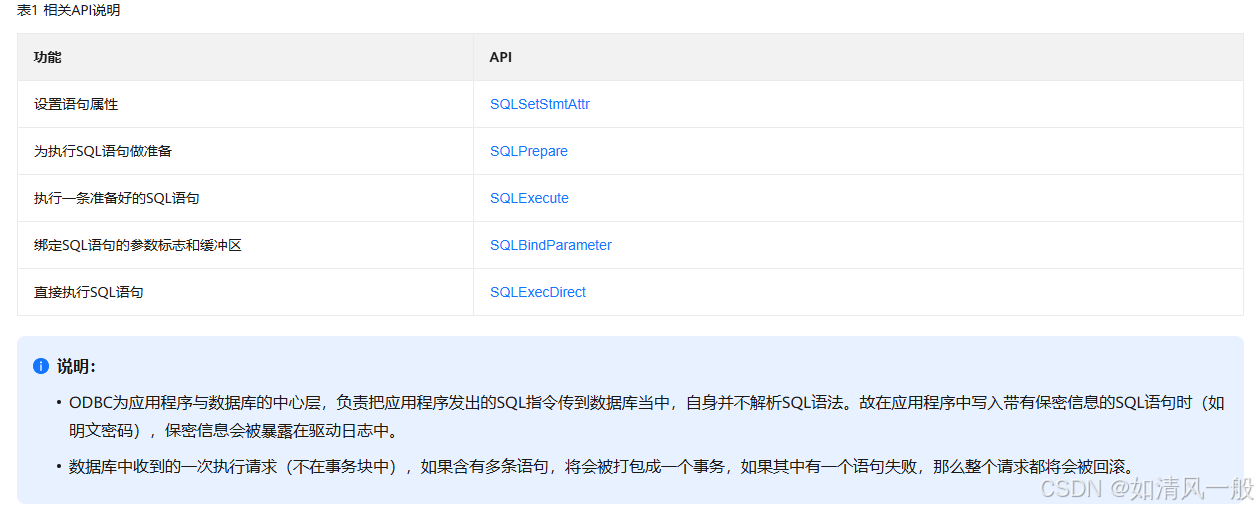Click the 直接执行SQL语句 table cell
1258x510 pixels.
coord(245,292)
